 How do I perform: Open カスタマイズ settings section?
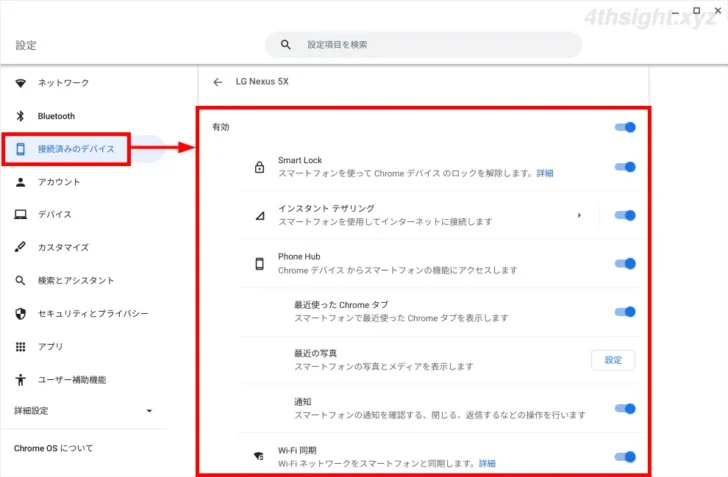(x=63, y=248)
